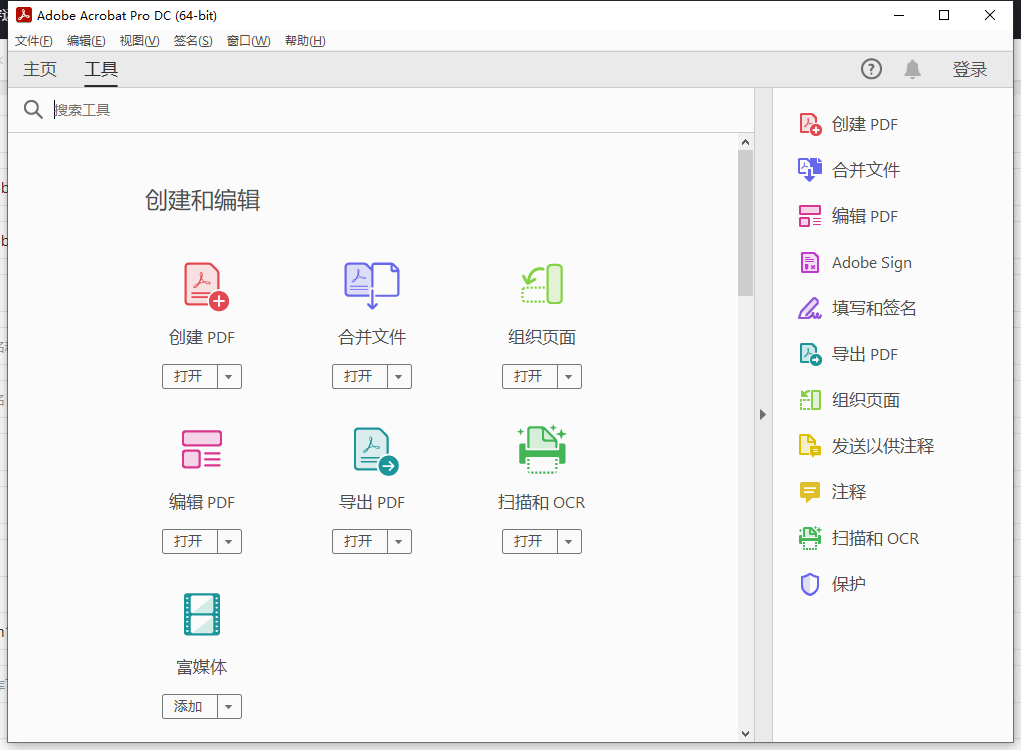Open the 编辑(E) menu

86,41
